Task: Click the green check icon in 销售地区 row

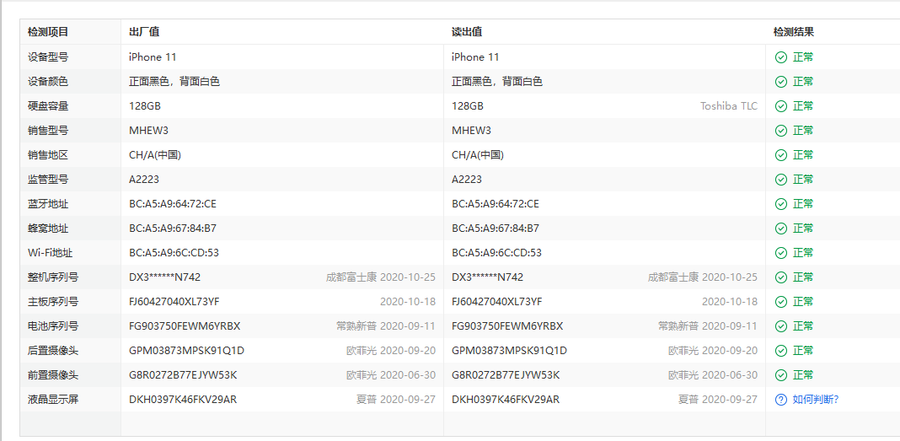Action: coord(781,155)
